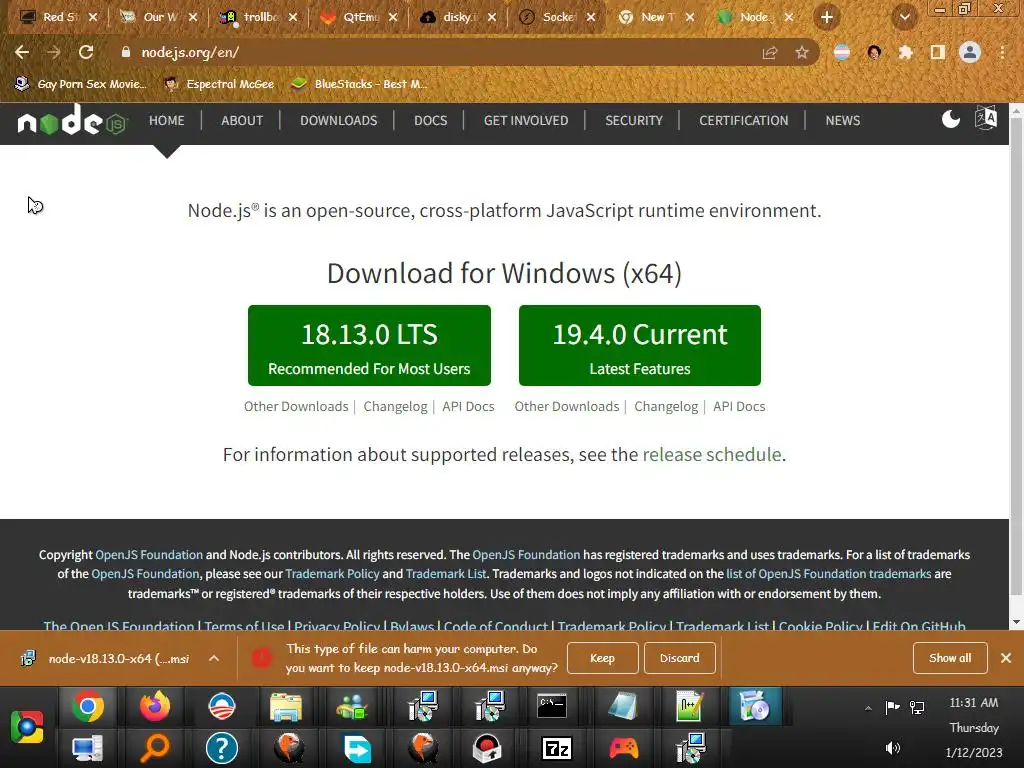Open the Espectral McGee bookmark
Image resolution: width=1024 pixels, height=768 pixels.
coord(219,84)
